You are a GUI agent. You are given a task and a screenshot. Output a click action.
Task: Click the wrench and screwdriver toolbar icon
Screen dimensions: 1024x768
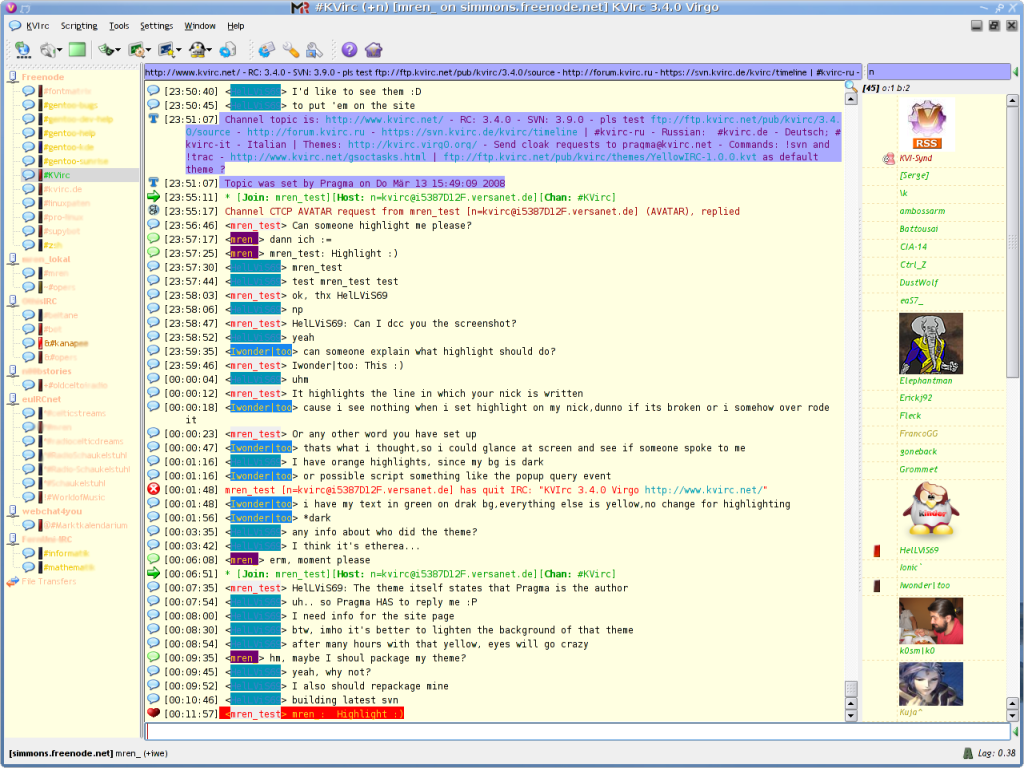[x=314, y=50]
